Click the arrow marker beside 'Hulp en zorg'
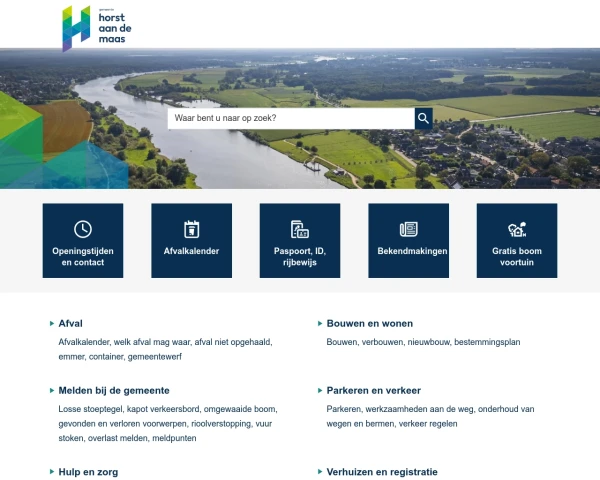This screenshot has height=480, width=600. 52,472
